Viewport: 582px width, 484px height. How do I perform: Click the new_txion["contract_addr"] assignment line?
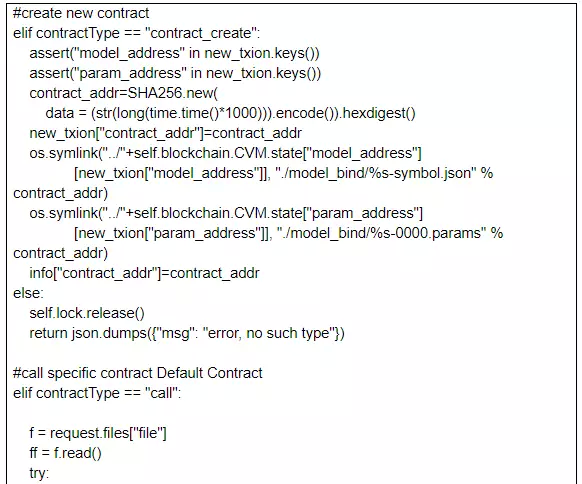pos(166,133)
